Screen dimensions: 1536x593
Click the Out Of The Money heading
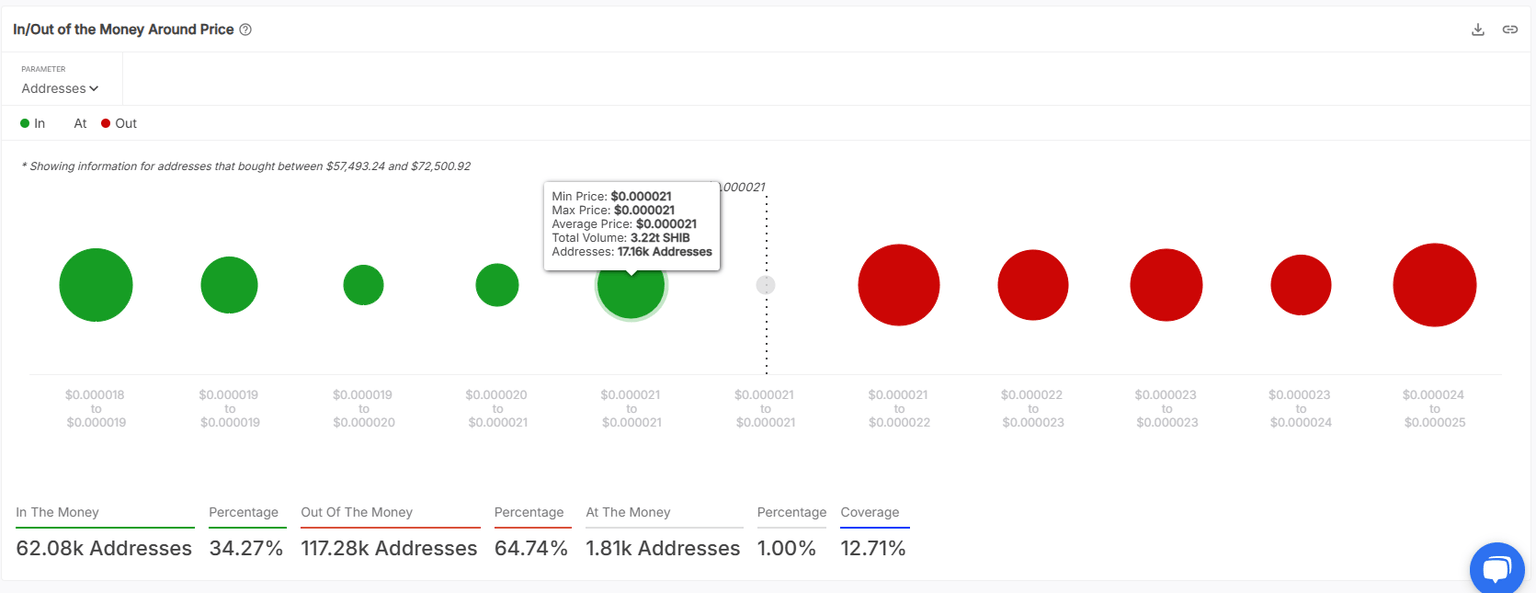pos(356,512)
